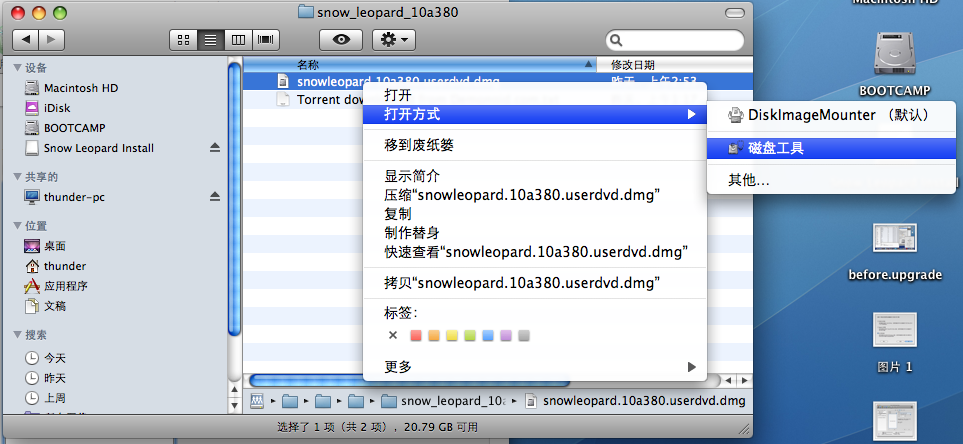The height and width of the screenshot is (444, 963).
Task: Select 图片 1 on the desktop
Action: point(895,343)
